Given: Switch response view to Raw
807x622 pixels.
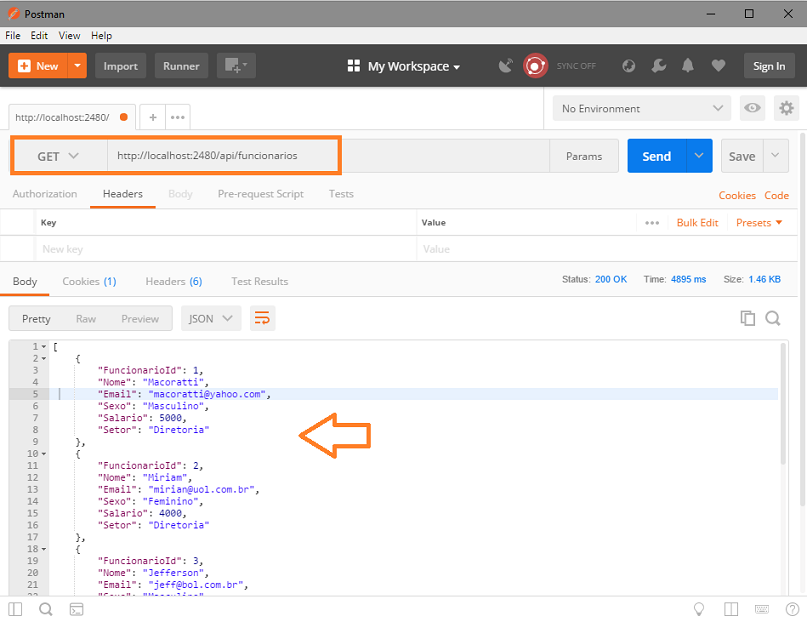Looking at the screenshot, I should point(86,319).
